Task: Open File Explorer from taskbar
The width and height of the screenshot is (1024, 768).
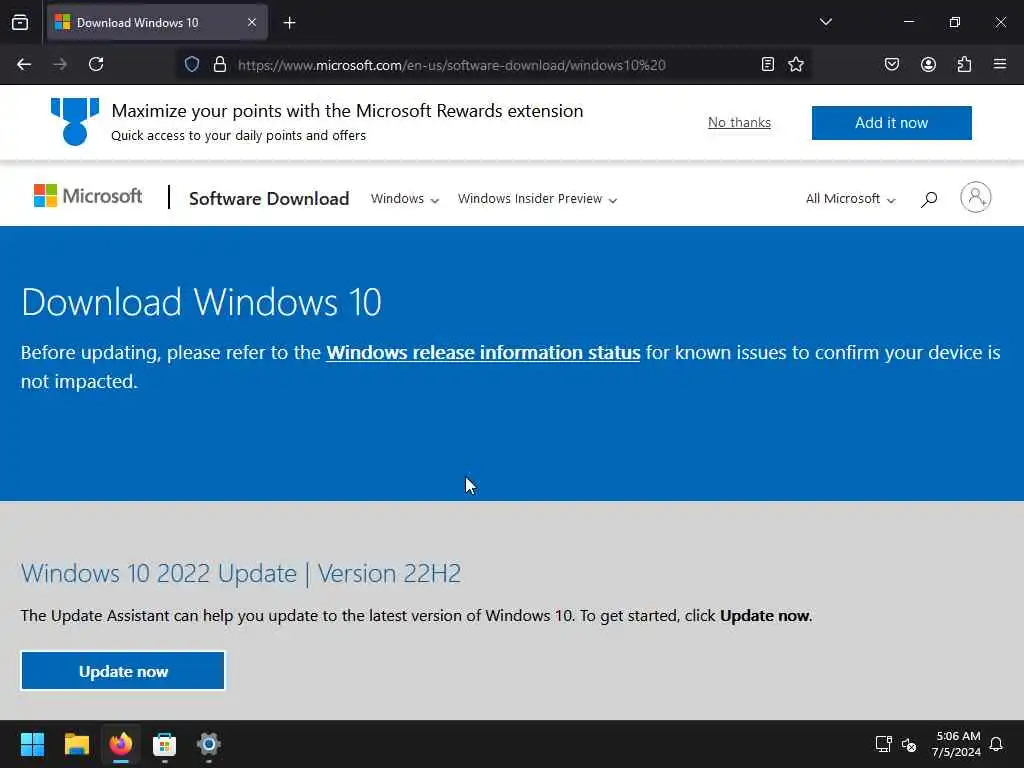Action: 76,744
